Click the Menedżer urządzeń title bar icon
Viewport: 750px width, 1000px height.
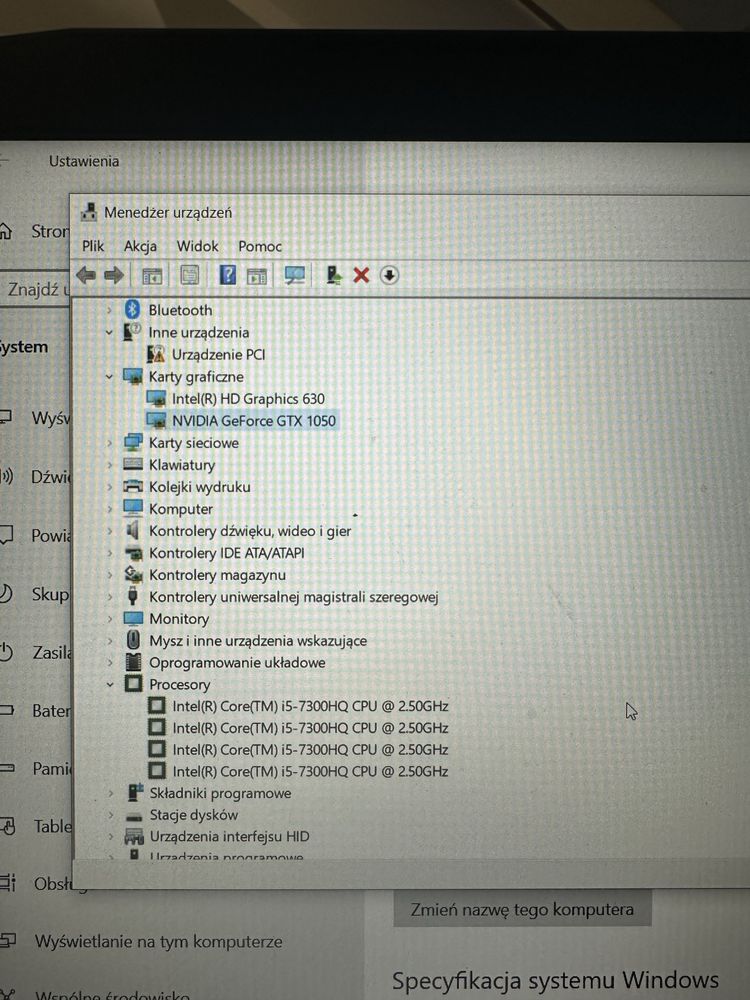(x=89, y=212)
